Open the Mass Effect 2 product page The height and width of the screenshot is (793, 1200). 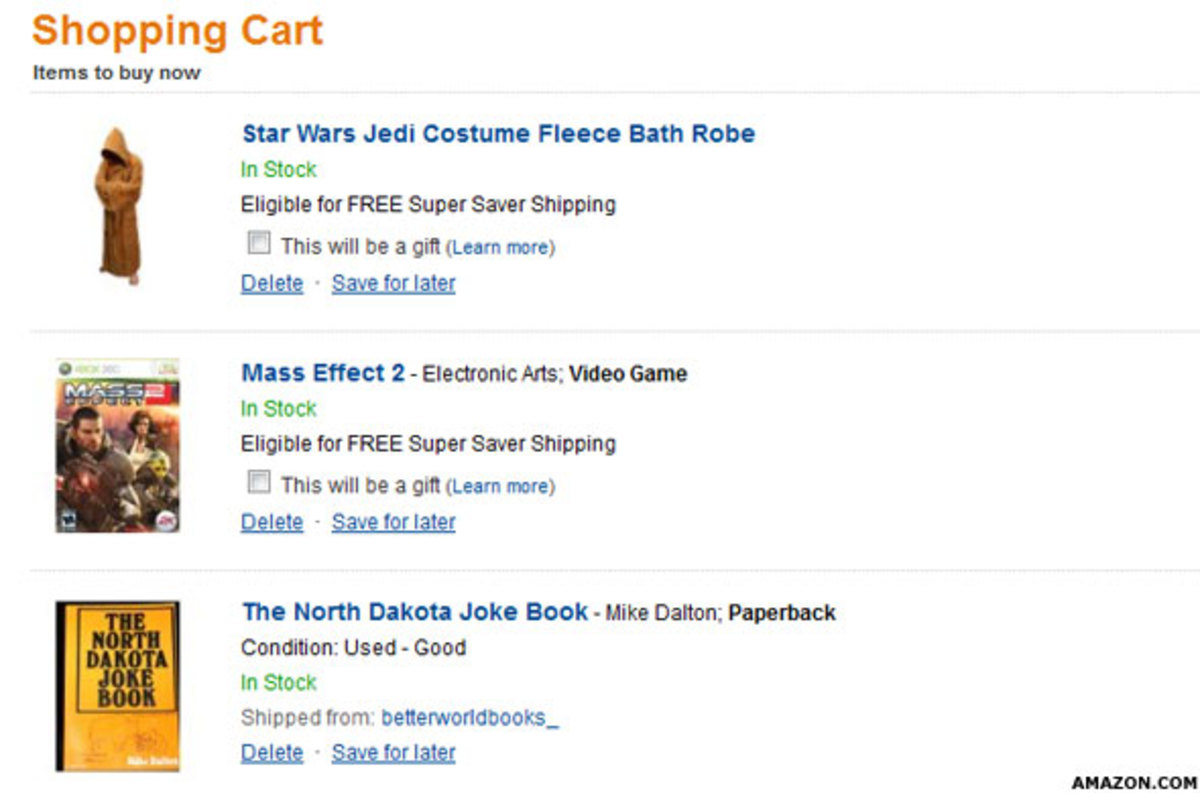[323, 373]
